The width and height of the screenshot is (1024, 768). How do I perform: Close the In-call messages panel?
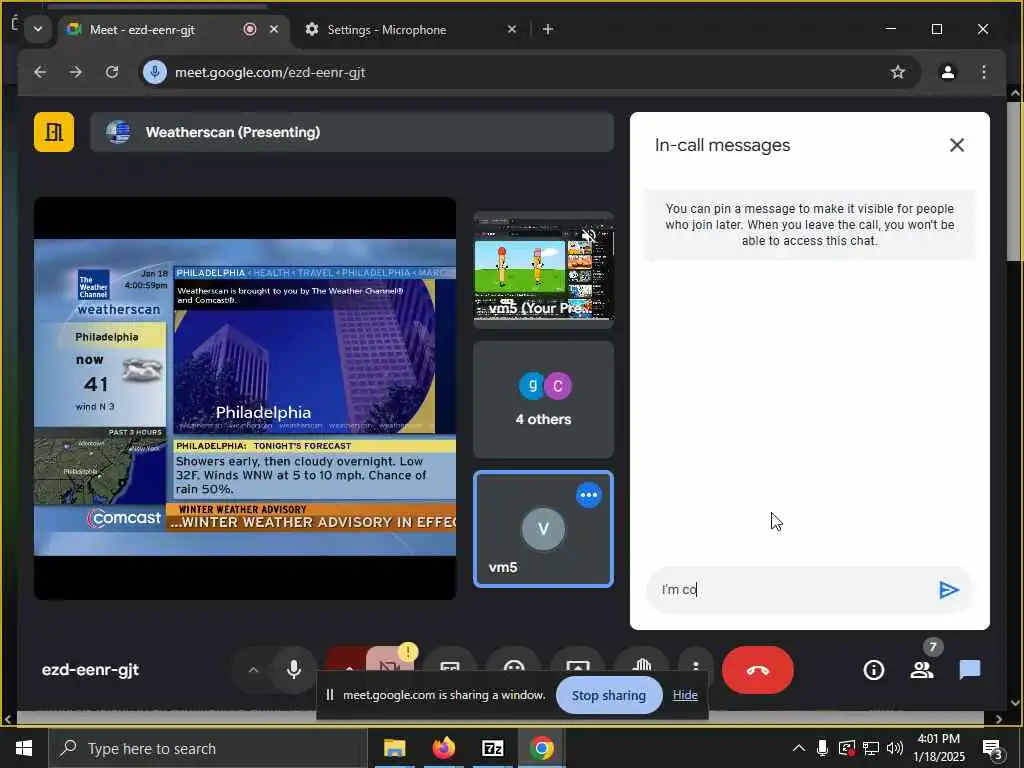tap(957, 145)
